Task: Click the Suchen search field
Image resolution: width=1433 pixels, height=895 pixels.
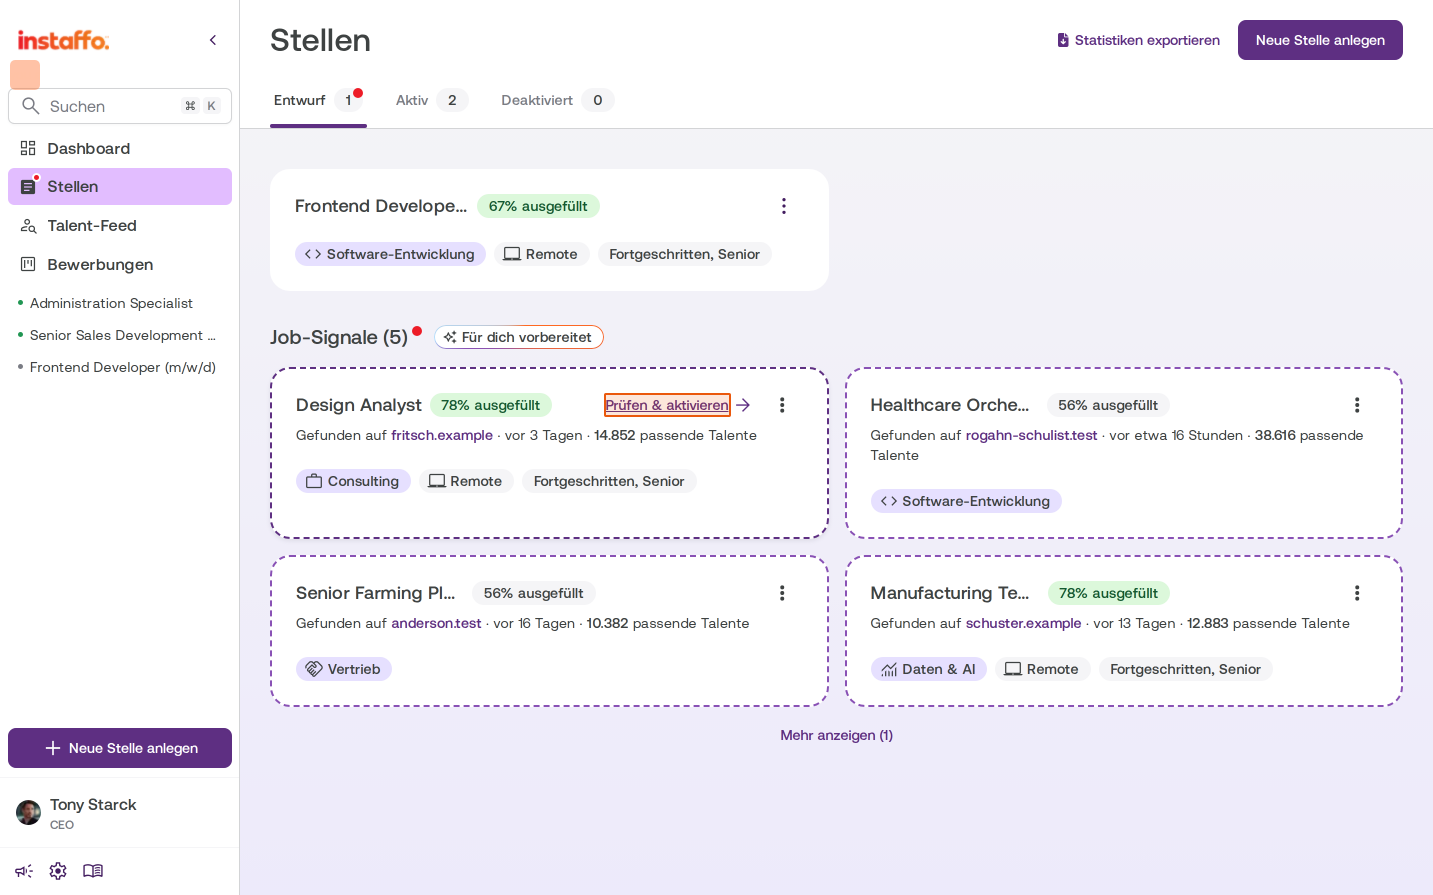Action: (x=120, y=106)
